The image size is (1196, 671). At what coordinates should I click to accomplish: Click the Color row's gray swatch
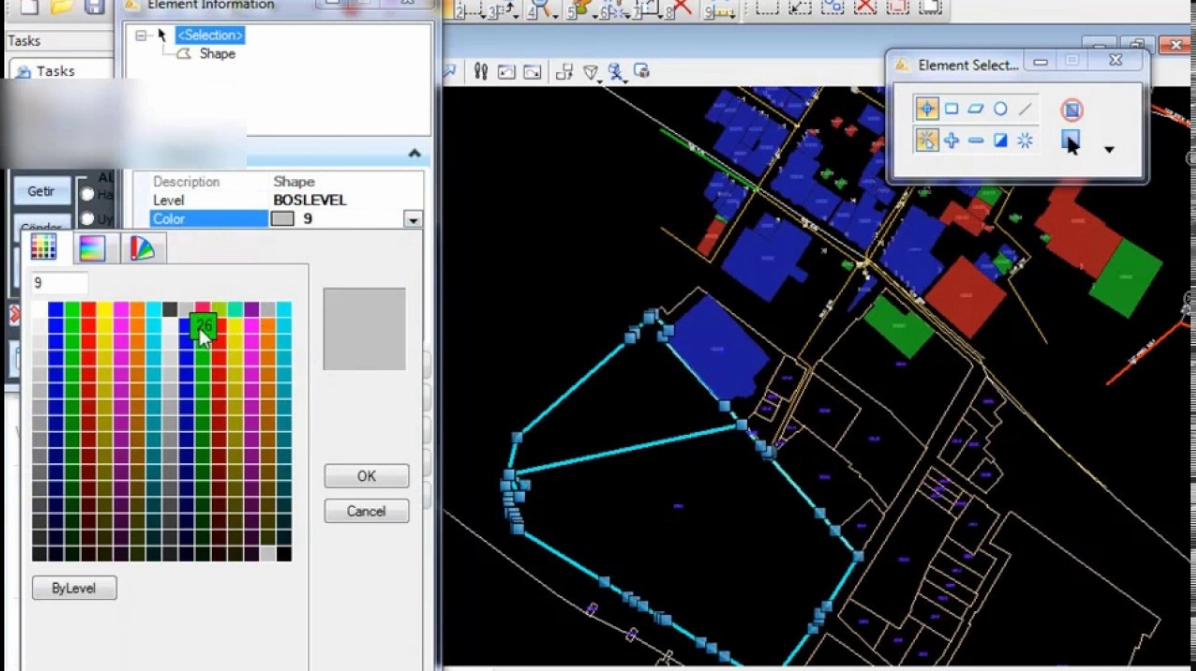point(282,219)
